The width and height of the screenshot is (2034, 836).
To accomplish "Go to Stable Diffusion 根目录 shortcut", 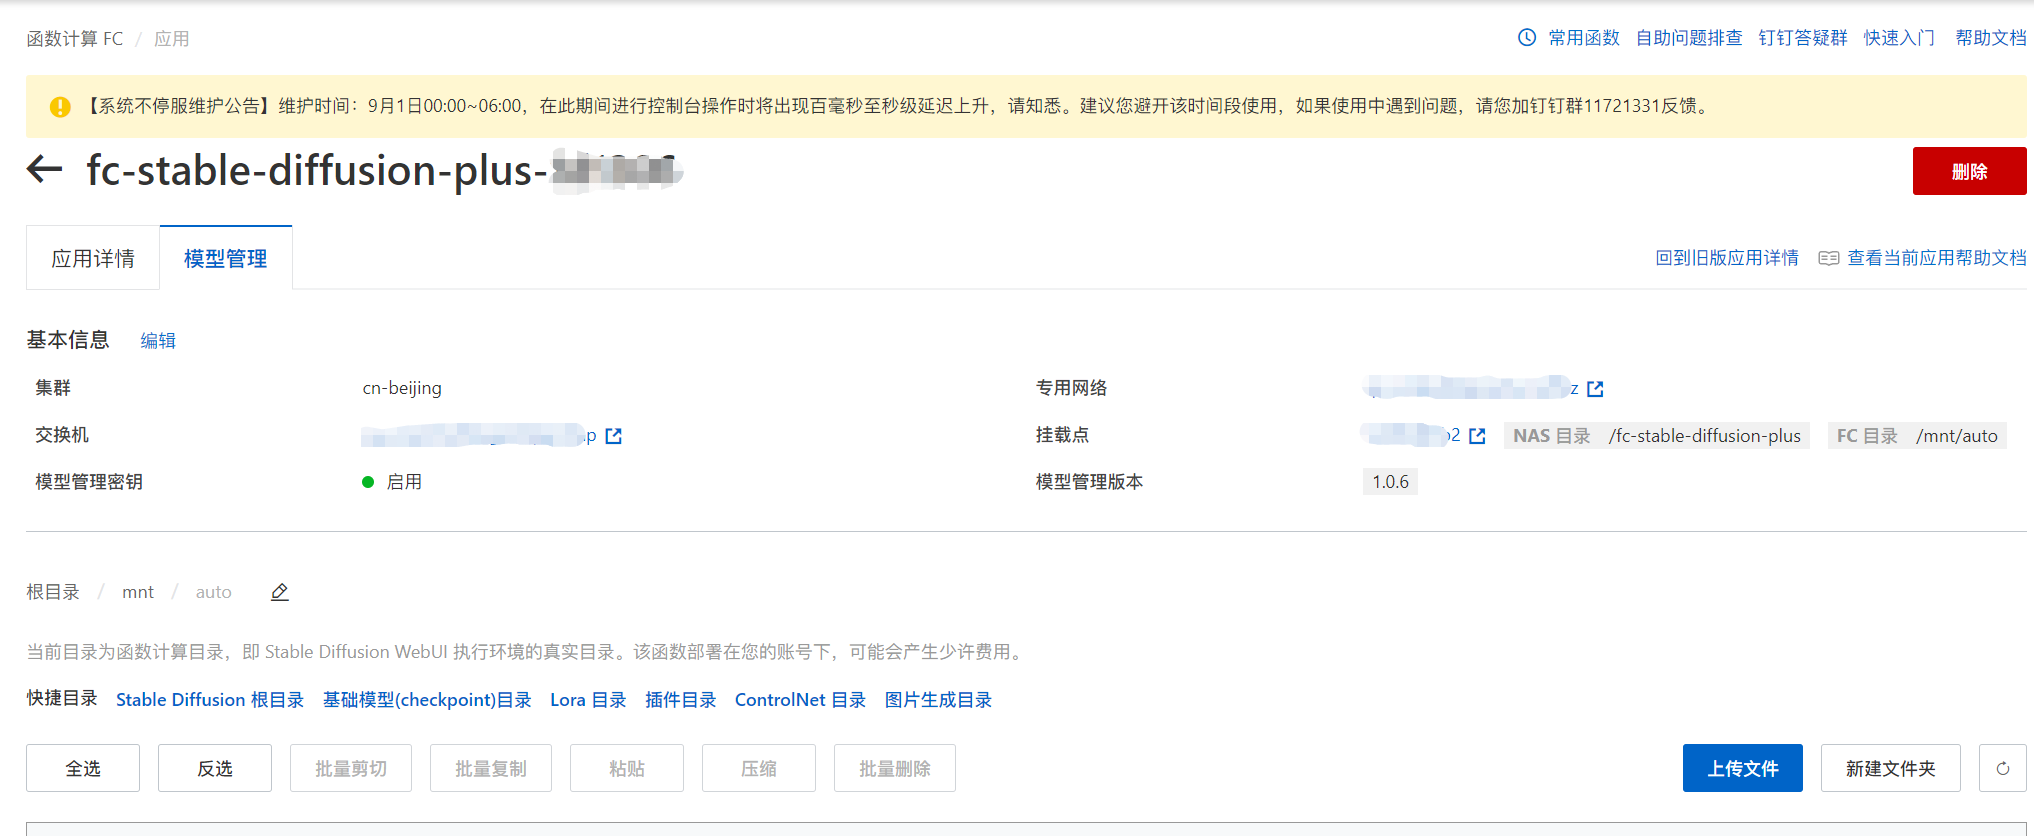I will coord(210,700).
